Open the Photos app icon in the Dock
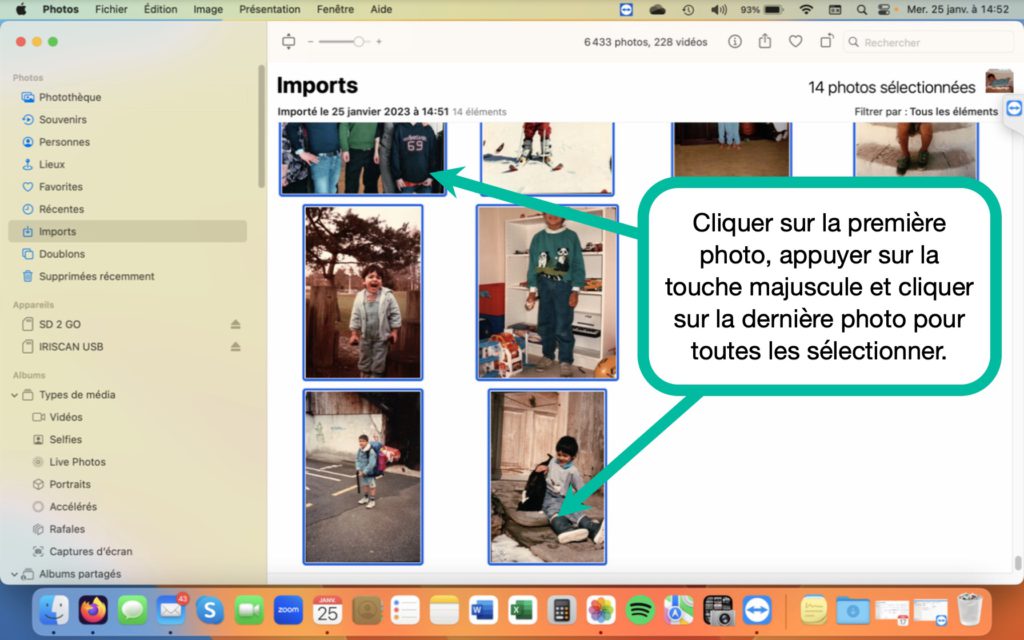 (600, 609)
